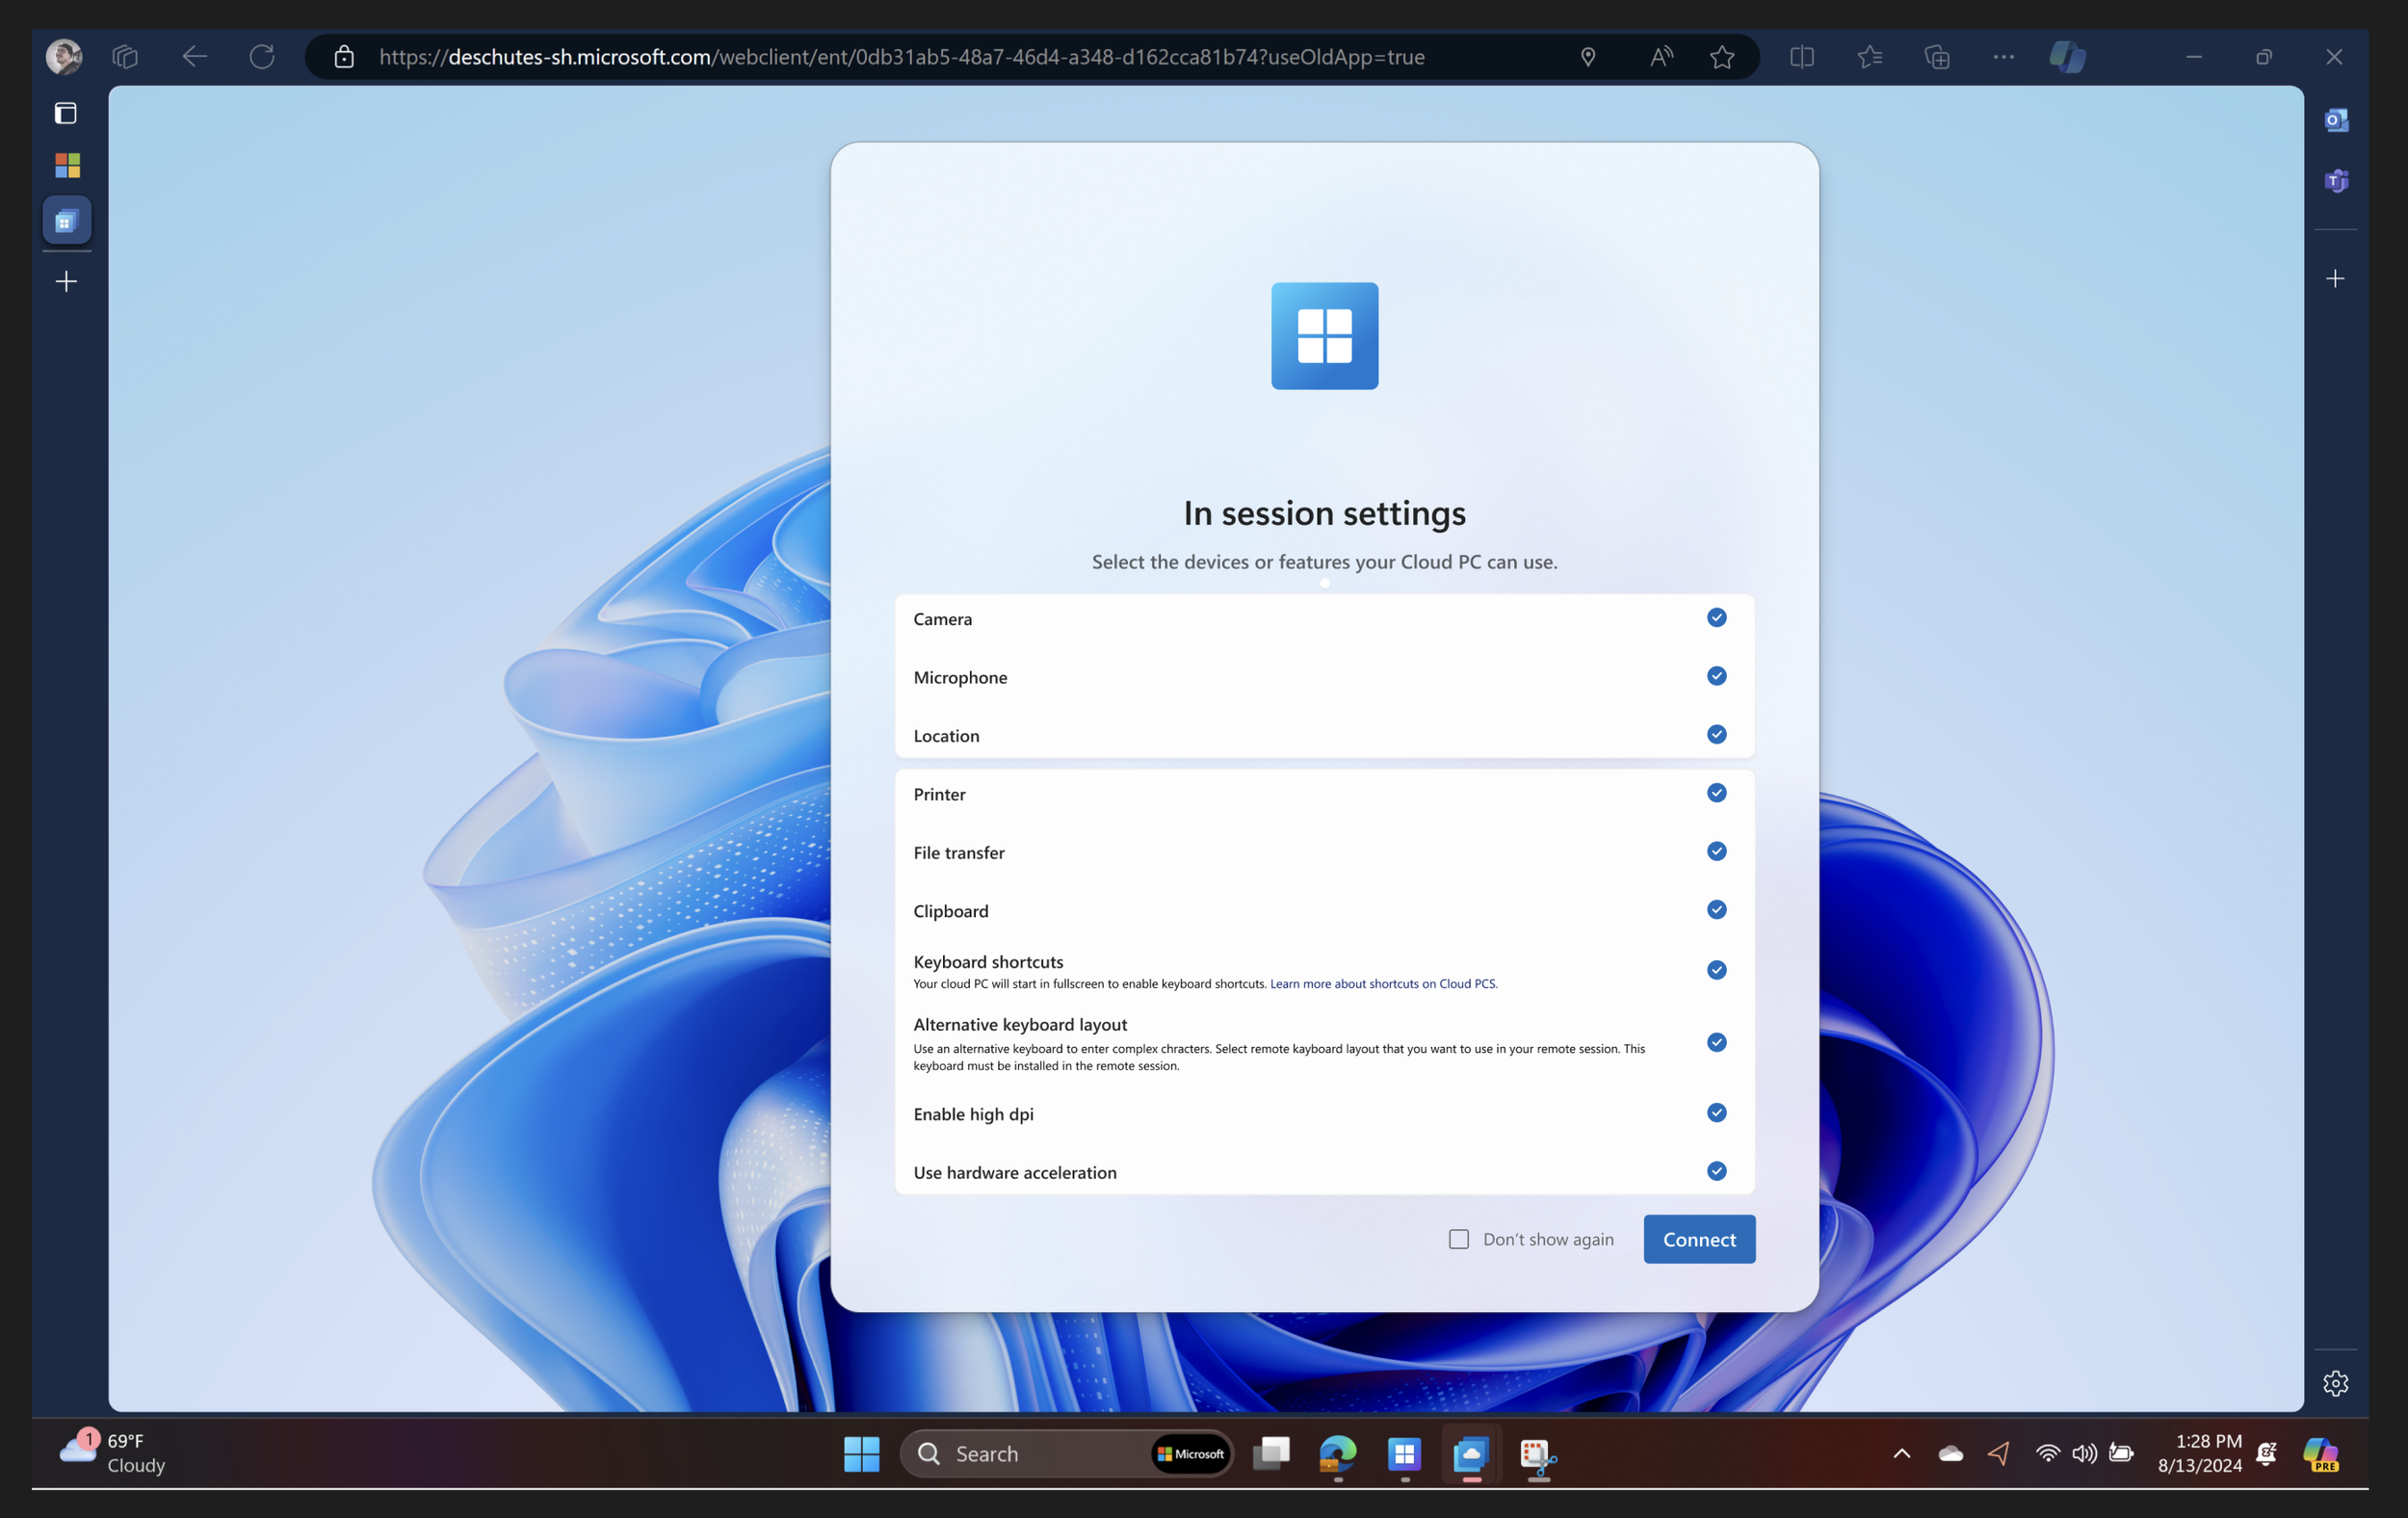Uncheck the Microphone option
This screenshot has height=1518, width=2408.
click(1716, 676)
